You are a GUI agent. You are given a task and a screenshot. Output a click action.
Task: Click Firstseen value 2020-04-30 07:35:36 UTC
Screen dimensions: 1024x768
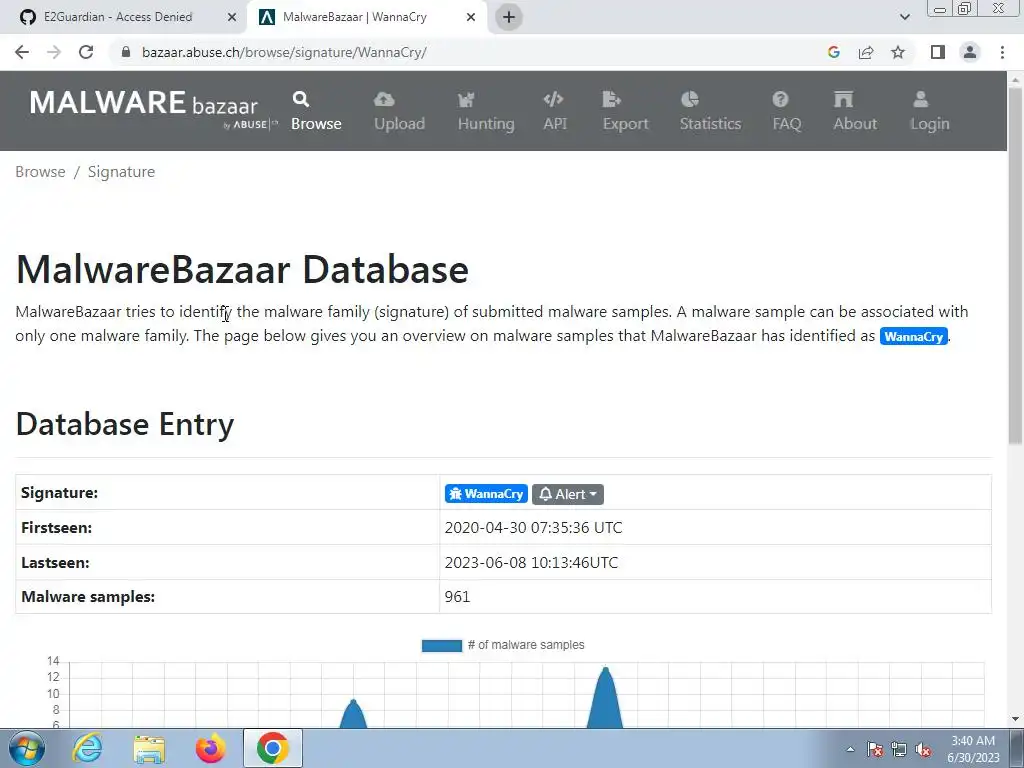pyautogui.click(x=534, y=528)
